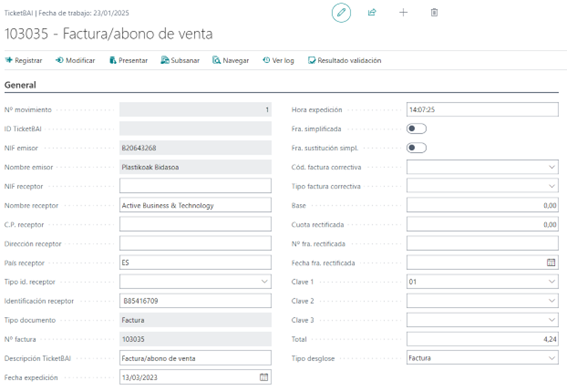Toggle the Fra. simplificada switch
The height and width of the screenshot is (391, 567).
(417, 129)
